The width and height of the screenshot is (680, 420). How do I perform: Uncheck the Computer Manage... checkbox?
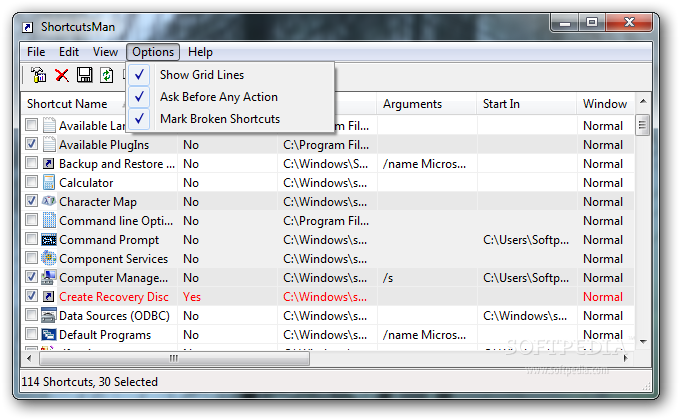point(31,276)
